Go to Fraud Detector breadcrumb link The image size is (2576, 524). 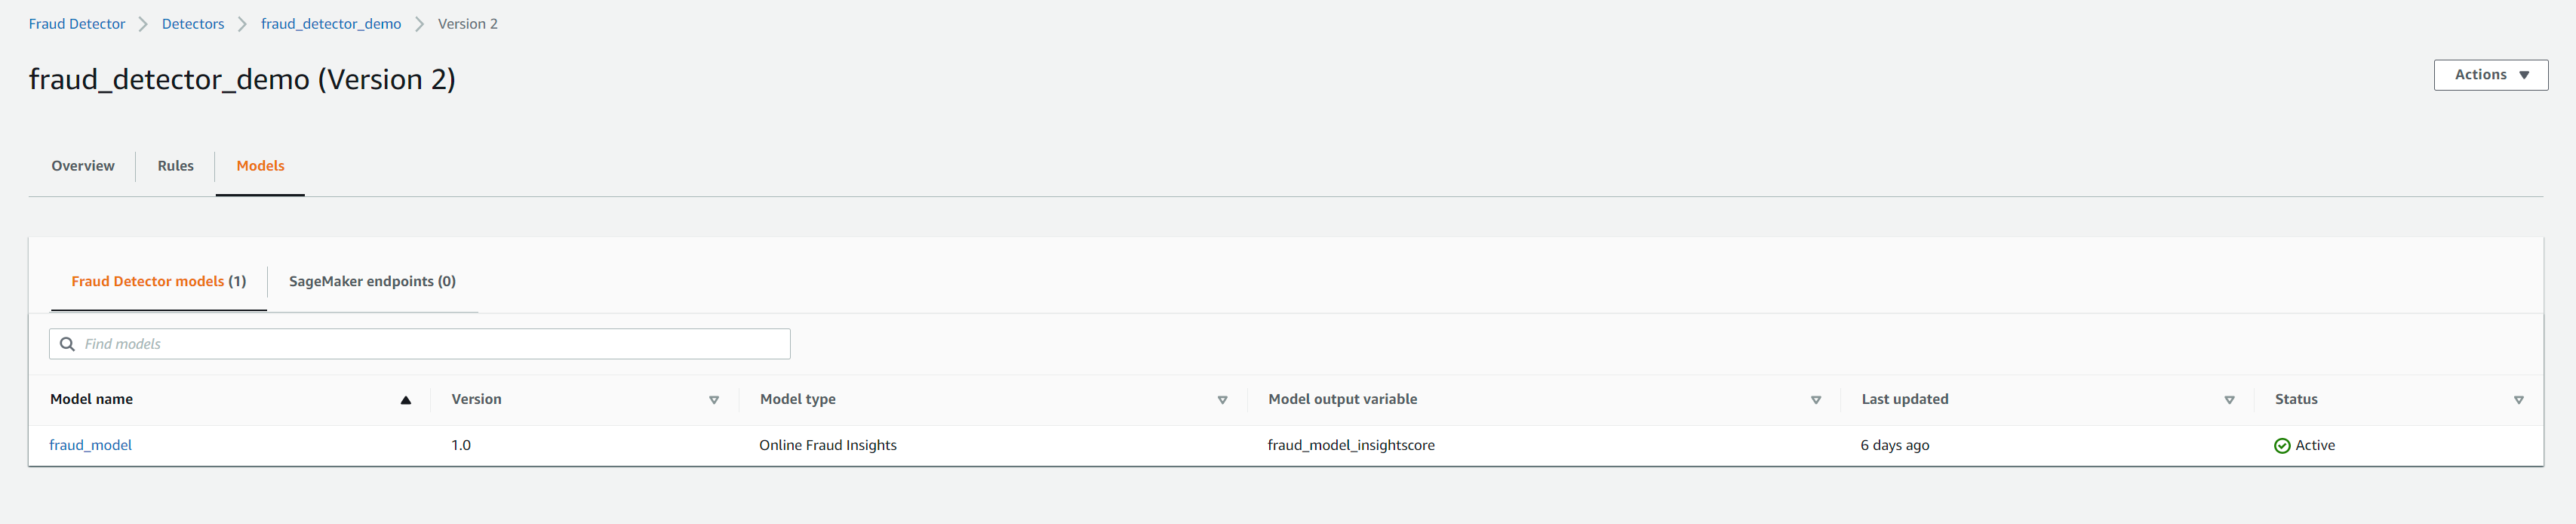click(77, 24)
